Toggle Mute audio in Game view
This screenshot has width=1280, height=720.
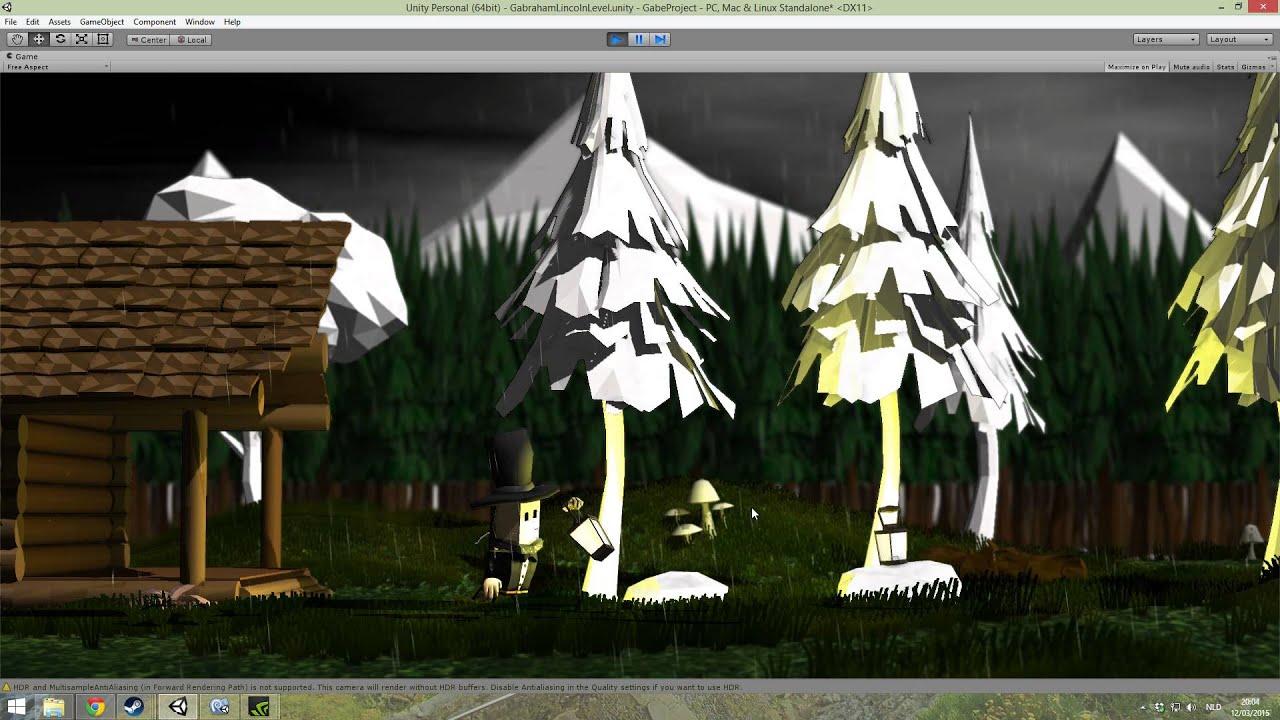point(1190,67)
